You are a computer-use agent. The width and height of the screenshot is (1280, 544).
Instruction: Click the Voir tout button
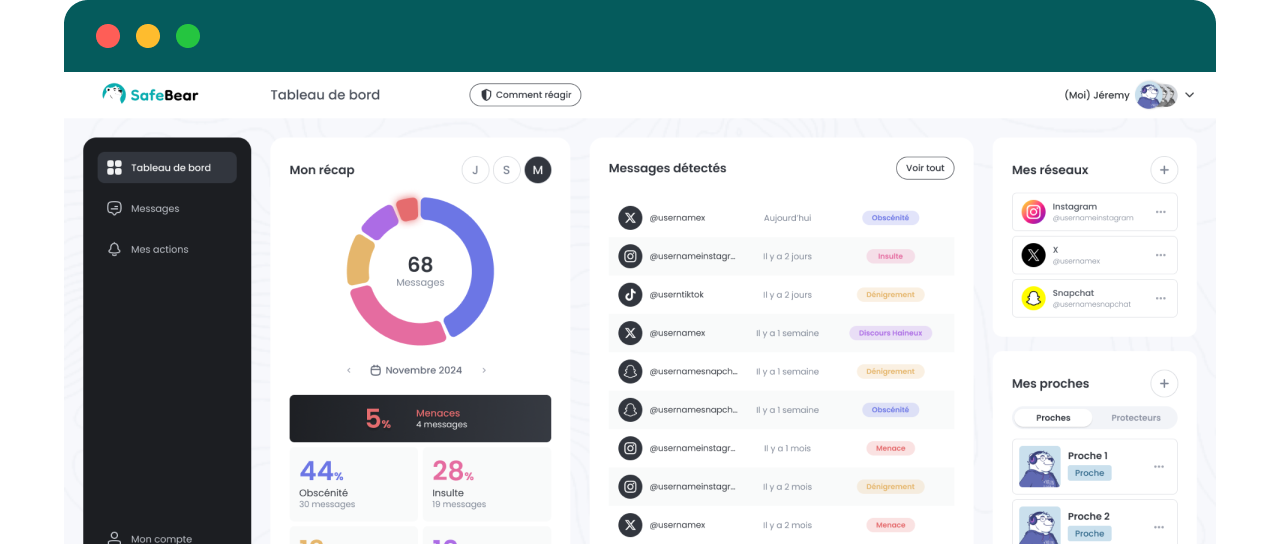[x=925, y=168]
